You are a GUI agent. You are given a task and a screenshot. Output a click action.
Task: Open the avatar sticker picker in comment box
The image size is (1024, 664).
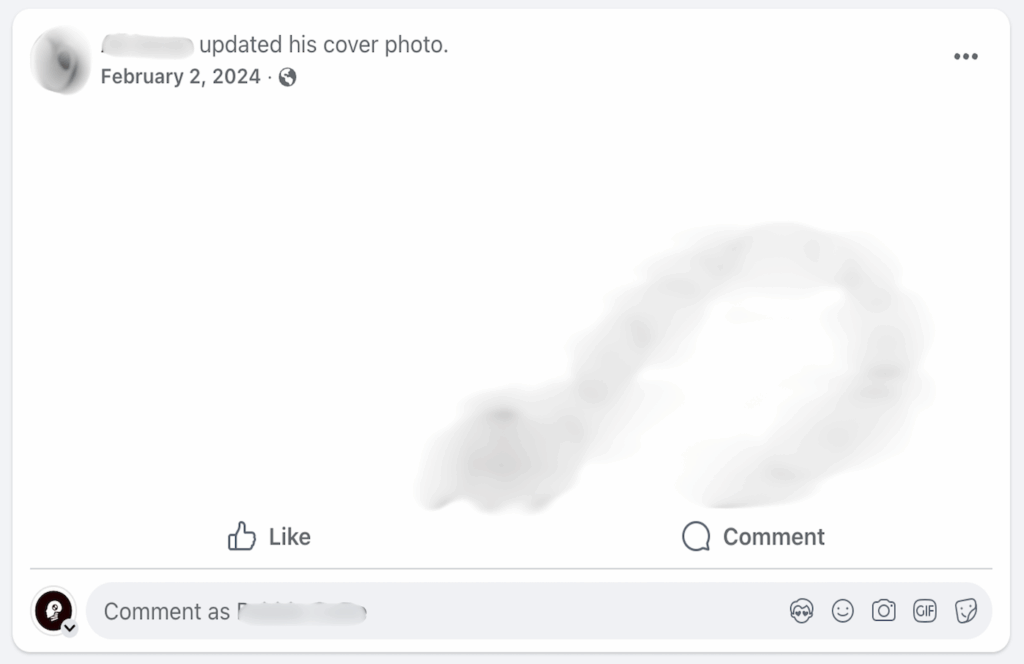pos(801,611)
